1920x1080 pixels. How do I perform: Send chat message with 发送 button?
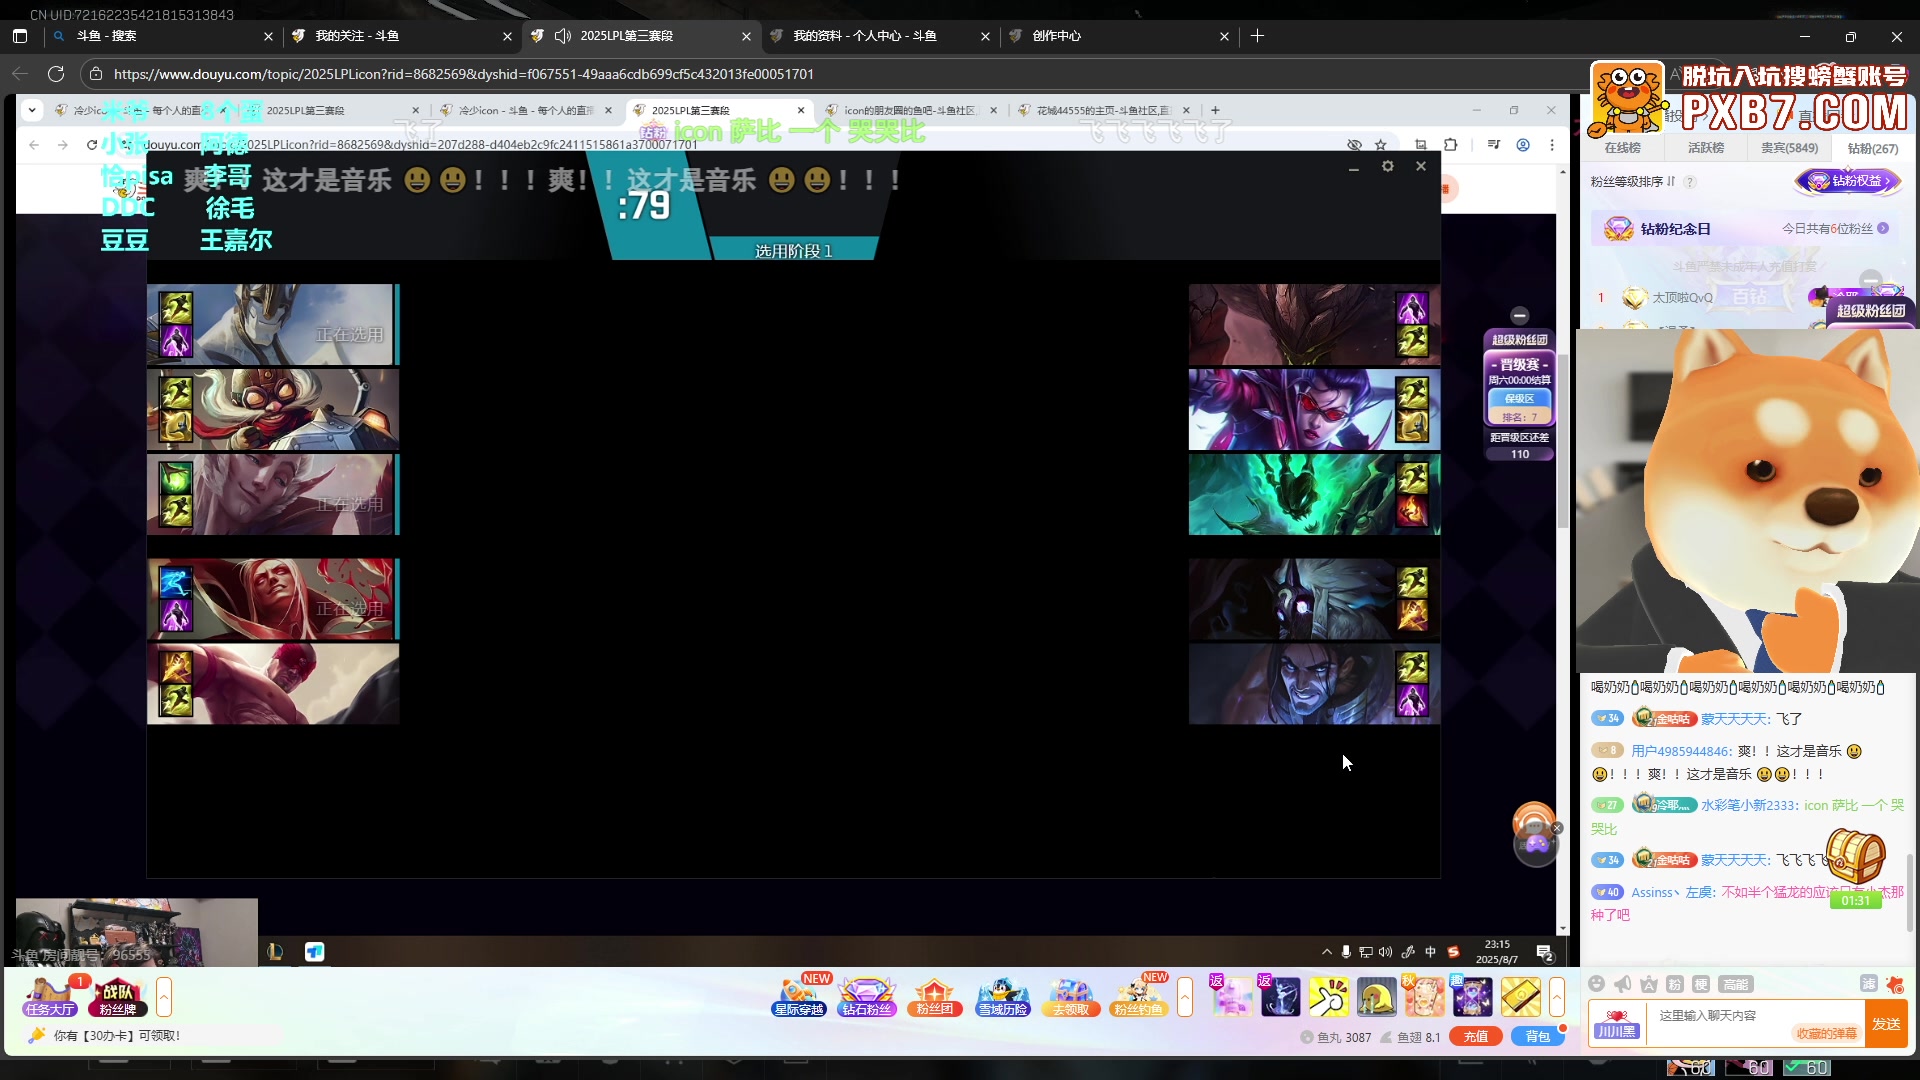[1886, 1024]
